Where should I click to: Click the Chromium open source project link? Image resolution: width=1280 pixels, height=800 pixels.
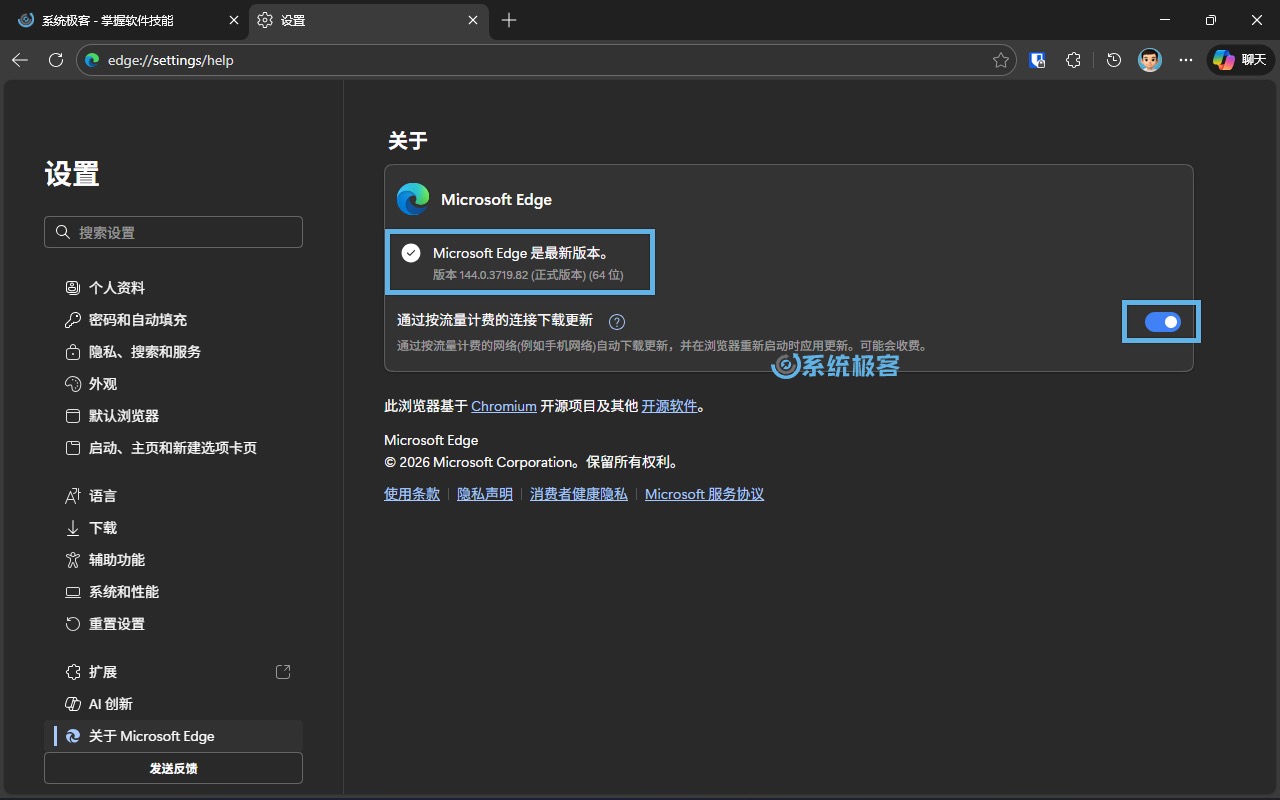pyautogui.click(x=503, y=406)
